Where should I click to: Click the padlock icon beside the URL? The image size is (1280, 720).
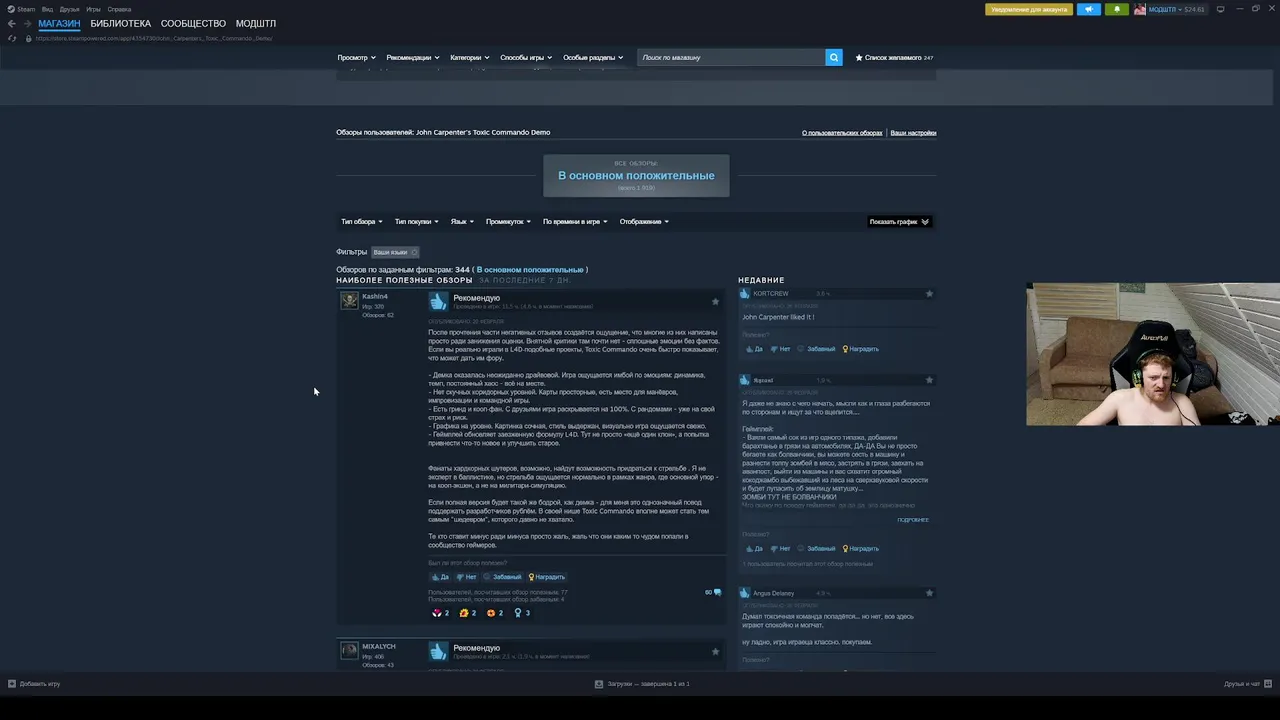(28, 38)
